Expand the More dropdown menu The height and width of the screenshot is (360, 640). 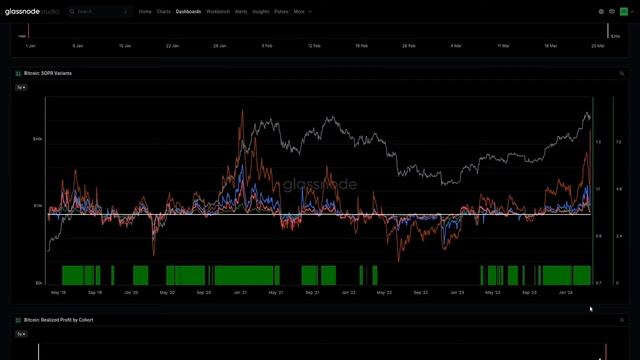click(302, 11)
